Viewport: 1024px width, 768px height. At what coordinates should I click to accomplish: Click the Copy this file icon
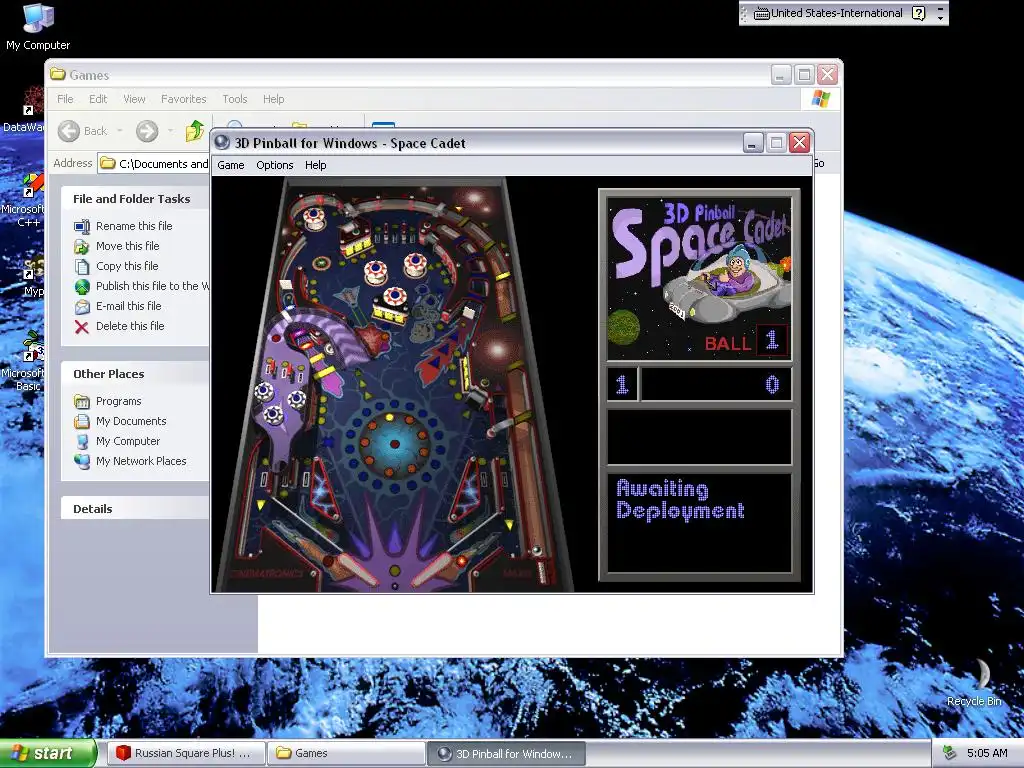82,266
